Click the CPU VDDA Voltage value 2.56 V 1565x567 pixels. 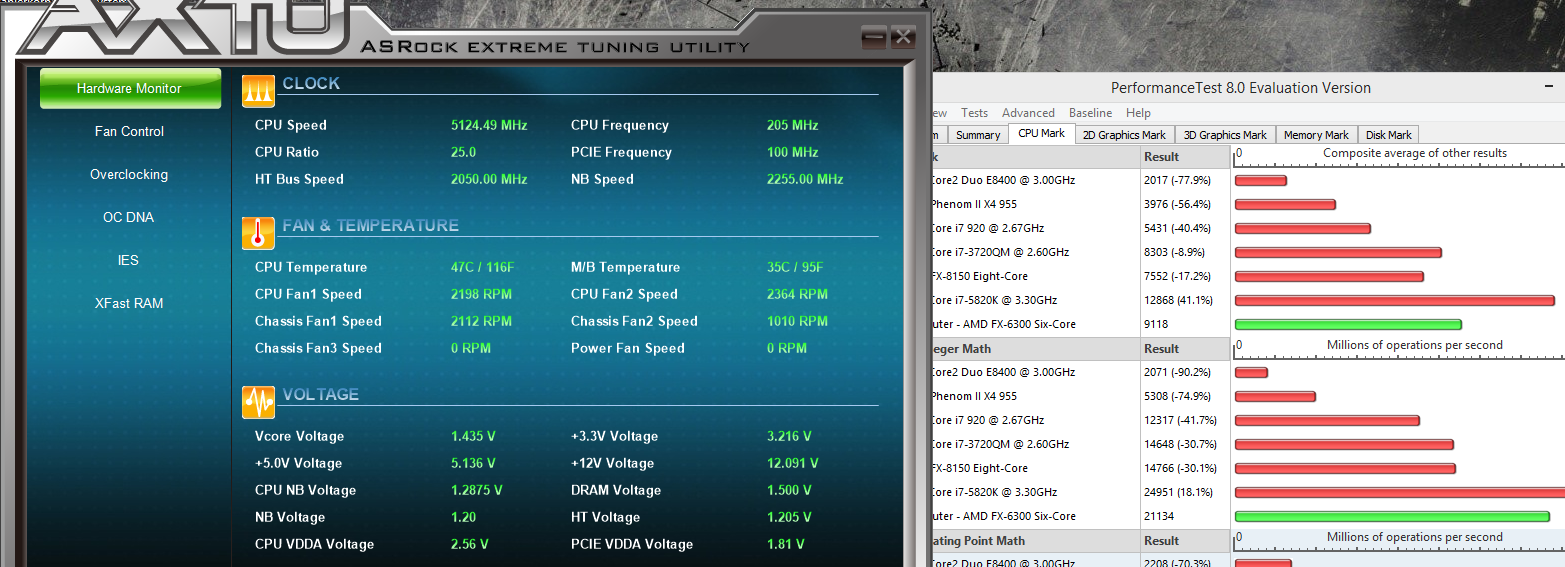(x=470, y=544)
